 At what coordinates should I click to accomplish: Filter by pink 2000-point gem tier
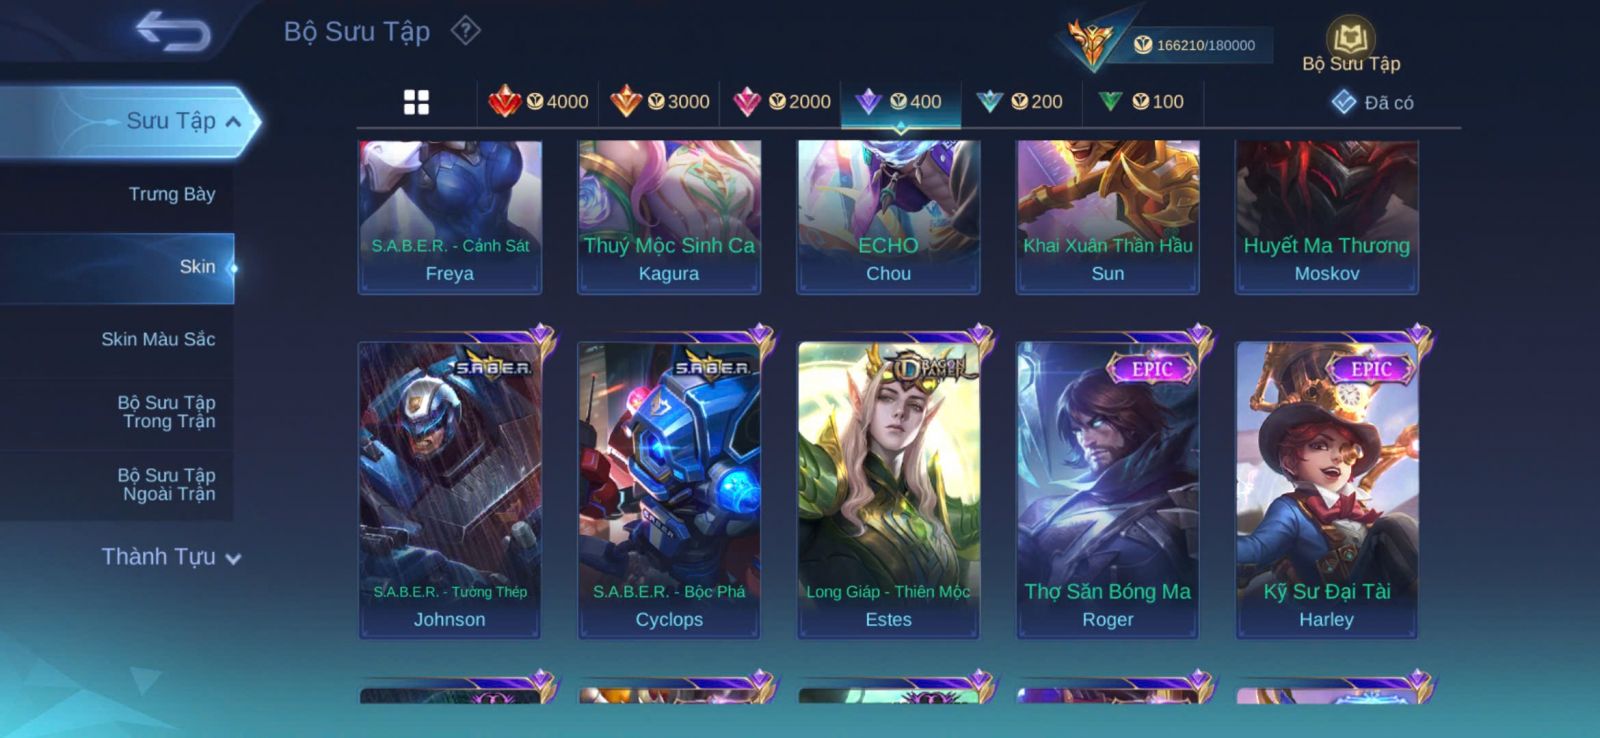click(x=781, y=101)
